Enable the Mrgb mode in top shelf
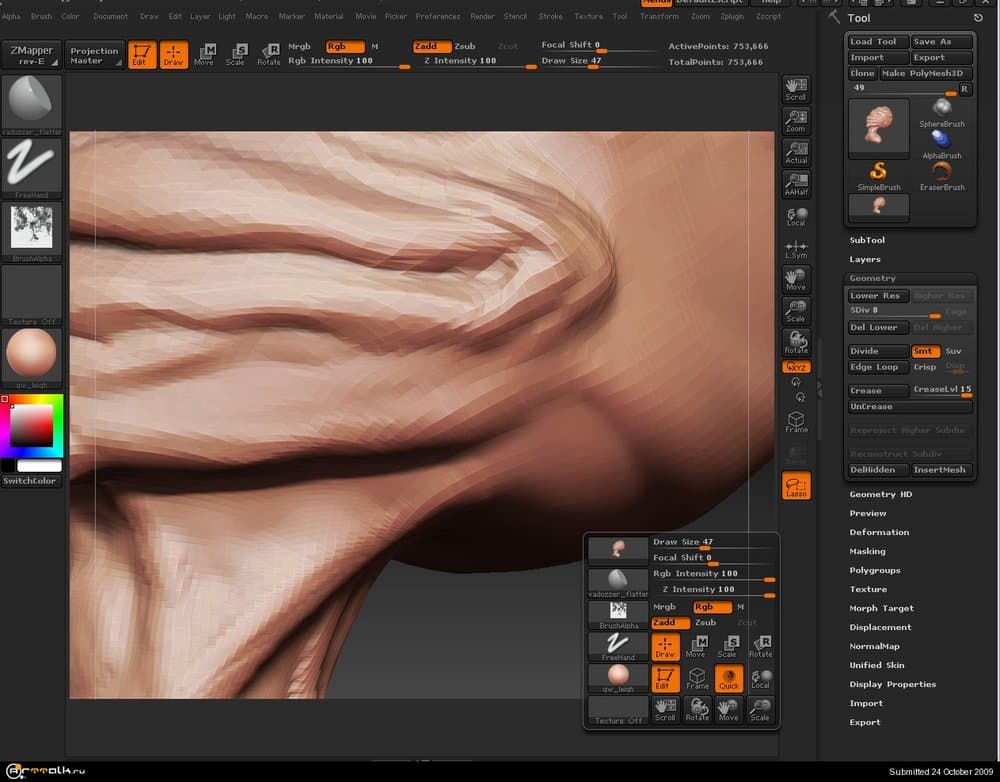The width and height of the screenshot is (1000, 782). [299, 46]
